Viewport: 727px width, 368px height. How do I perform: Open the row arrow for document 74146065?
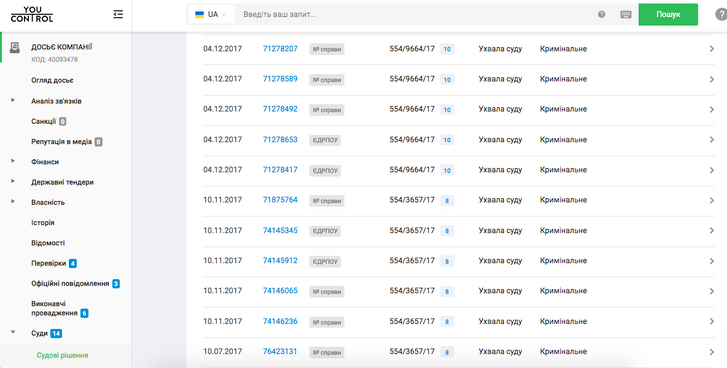(712, 291)
